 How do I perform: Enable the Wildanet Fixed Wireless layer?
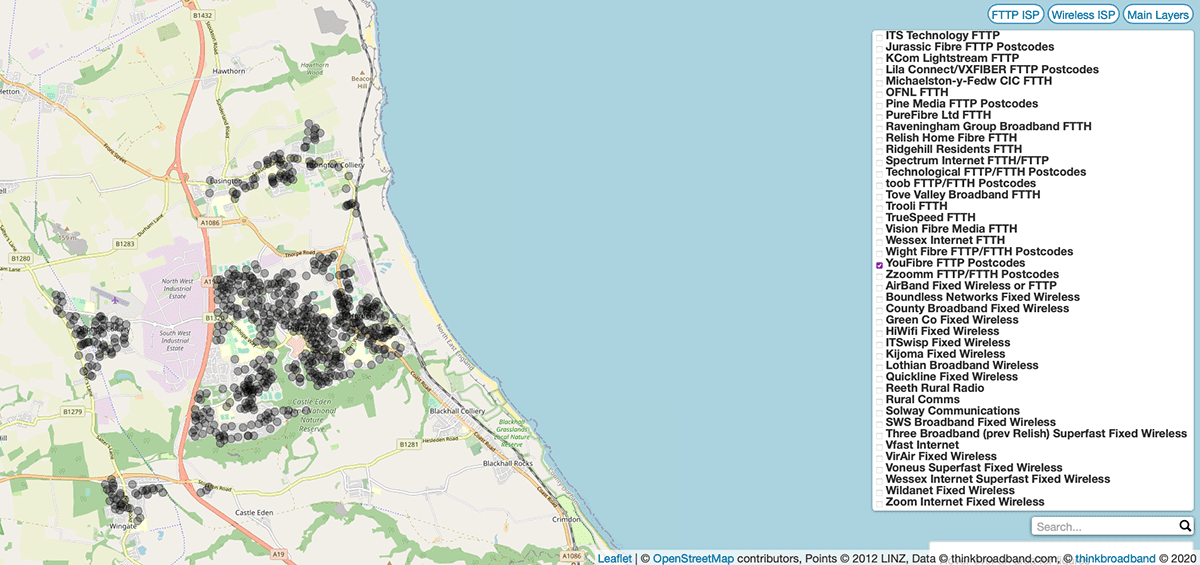[879, 491]
